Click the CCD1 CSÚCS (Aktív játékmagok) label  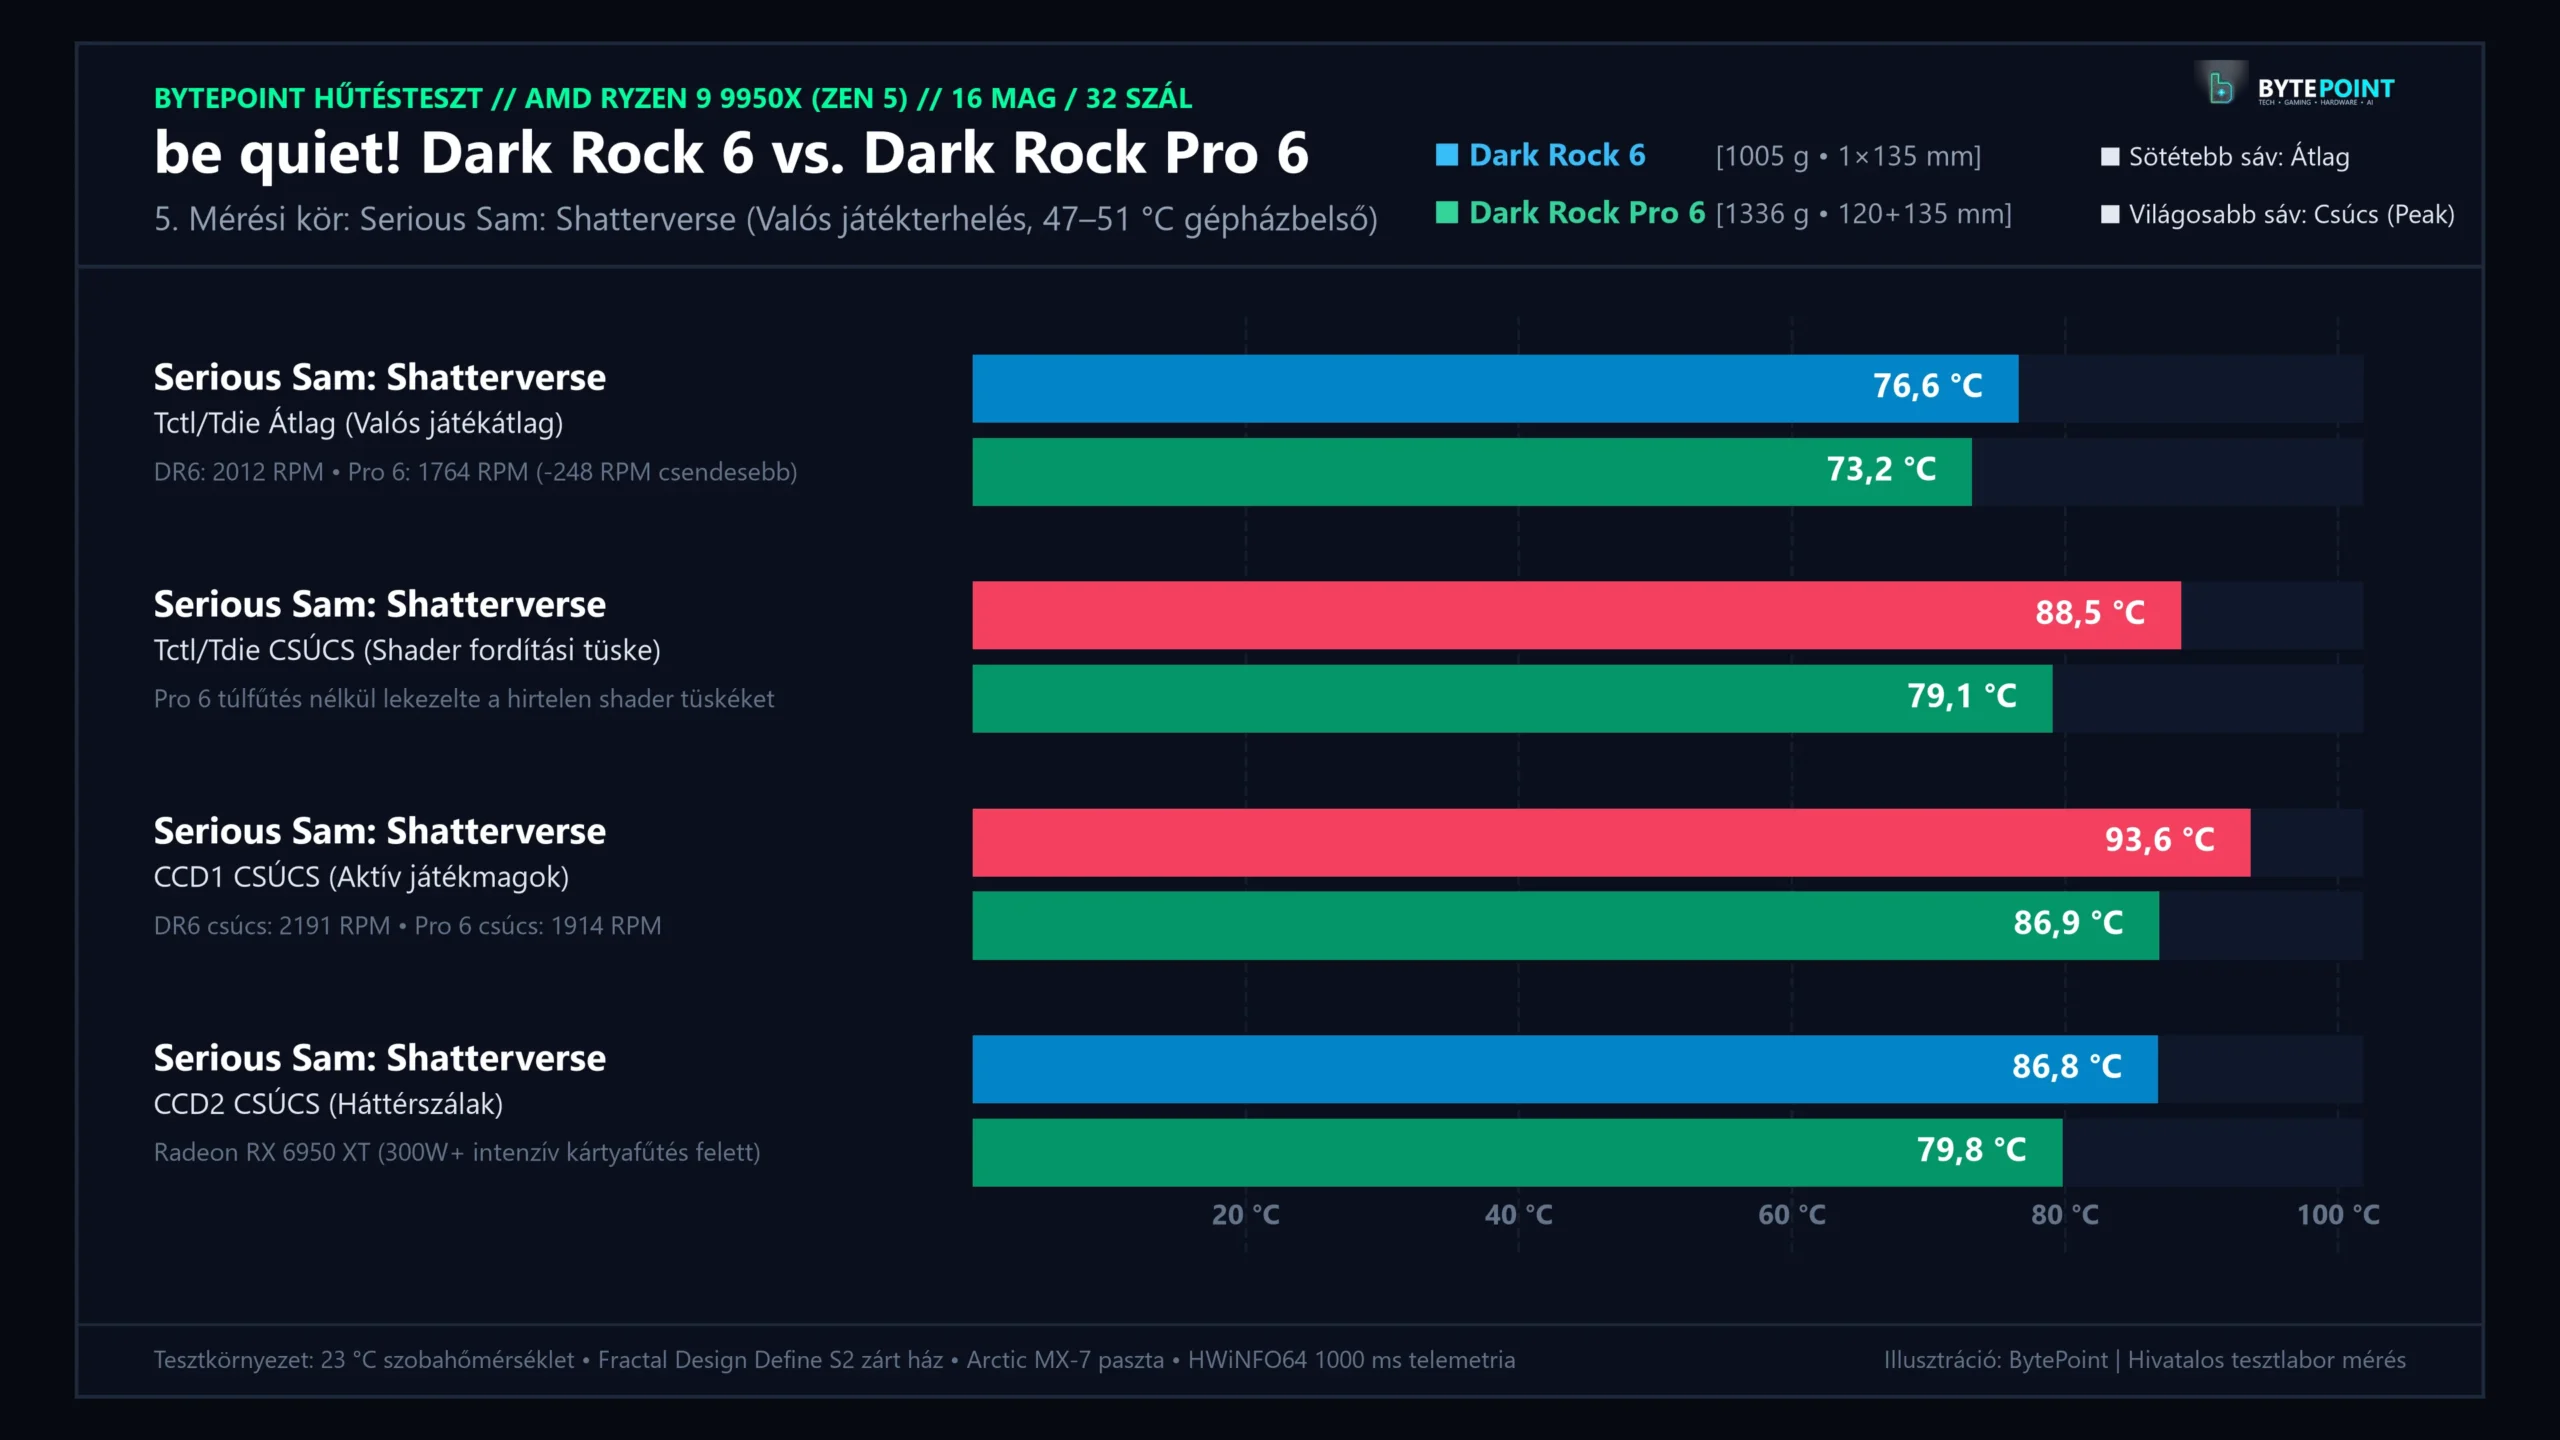tap(361, 878)
